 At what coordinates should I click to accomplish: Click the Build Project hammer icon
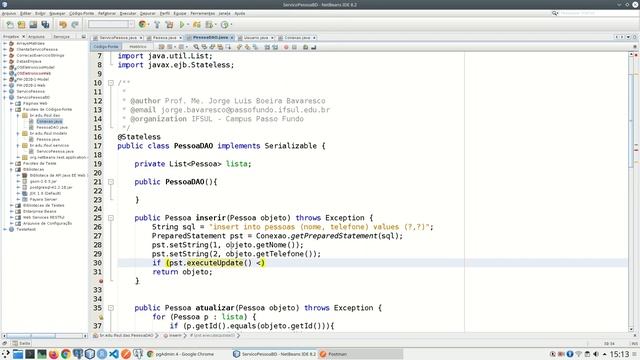(x=157, y=25)
